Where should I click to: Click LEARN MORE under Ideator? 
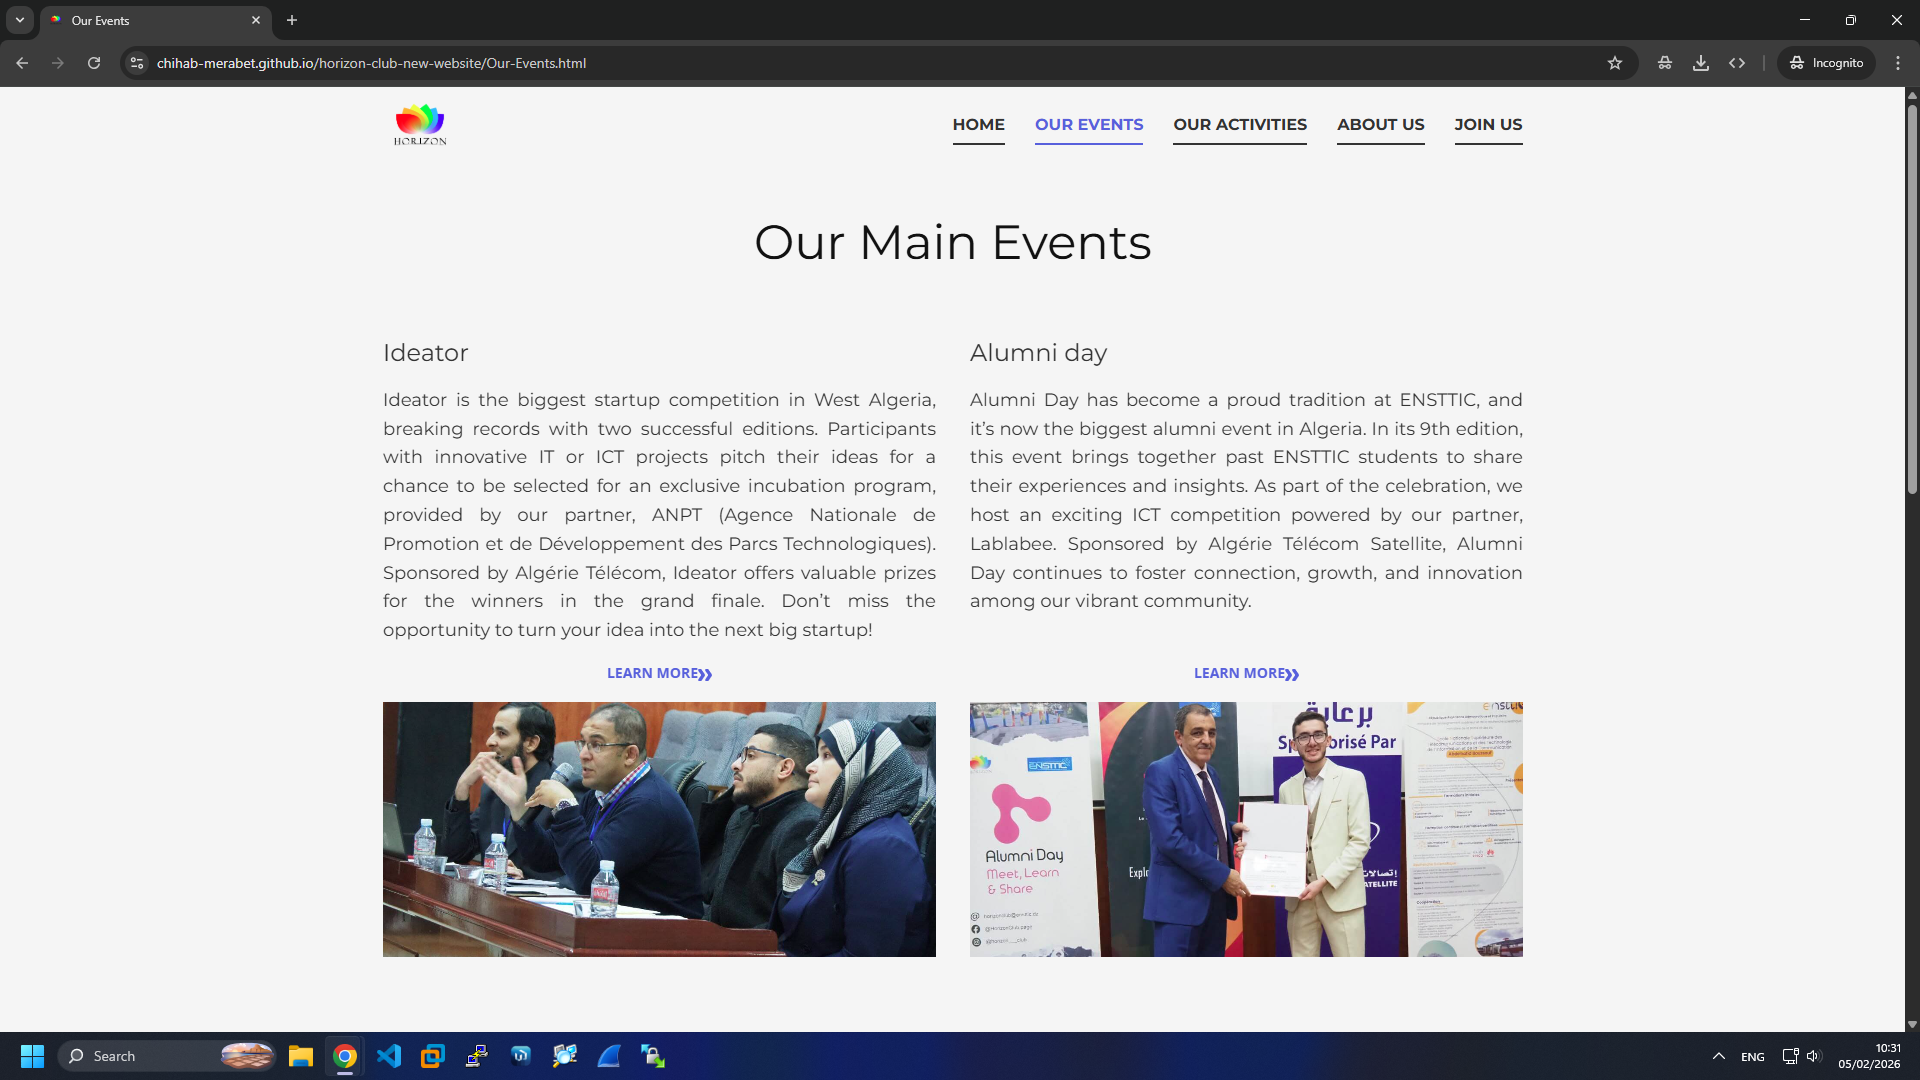[659, 673]
